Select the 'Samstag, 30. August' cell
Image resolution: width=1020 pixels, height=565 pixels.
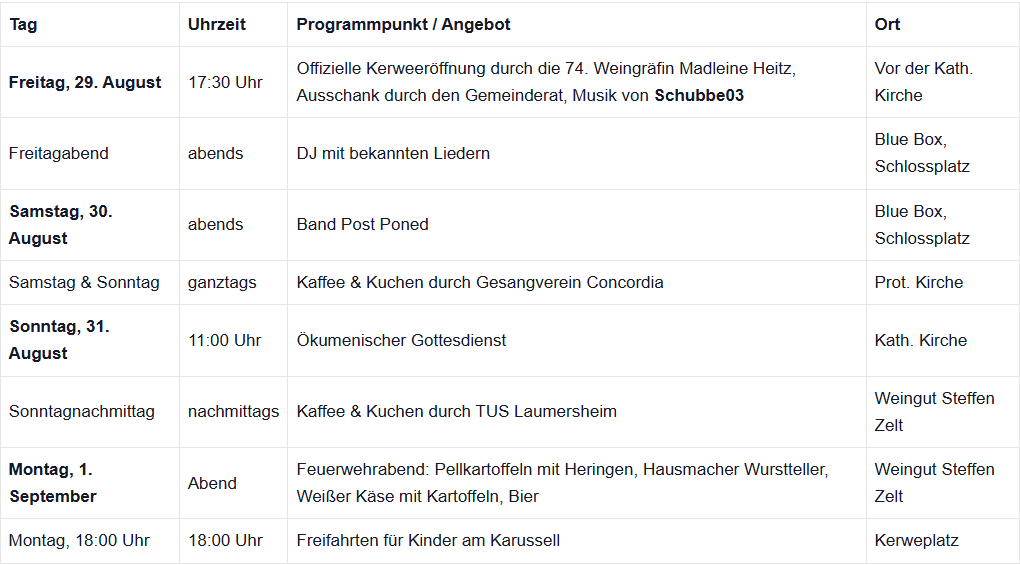[61, 224]
